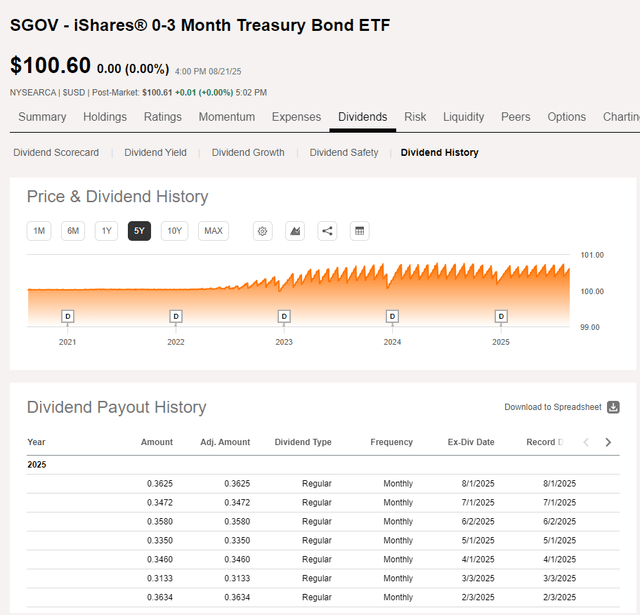Screen dimensions: 640x615
Task: Click the post-market price $100.61
Action: 157,93
